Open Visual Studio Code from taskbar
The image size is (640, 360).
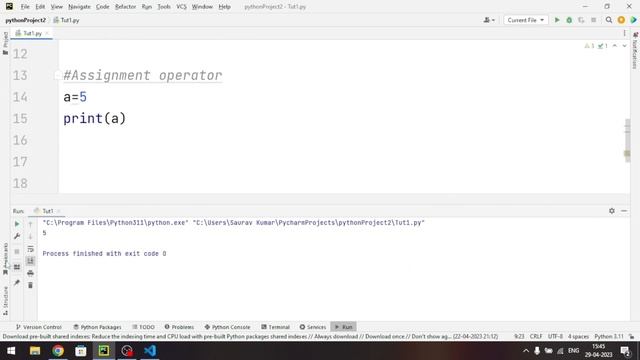coord(150,351)
